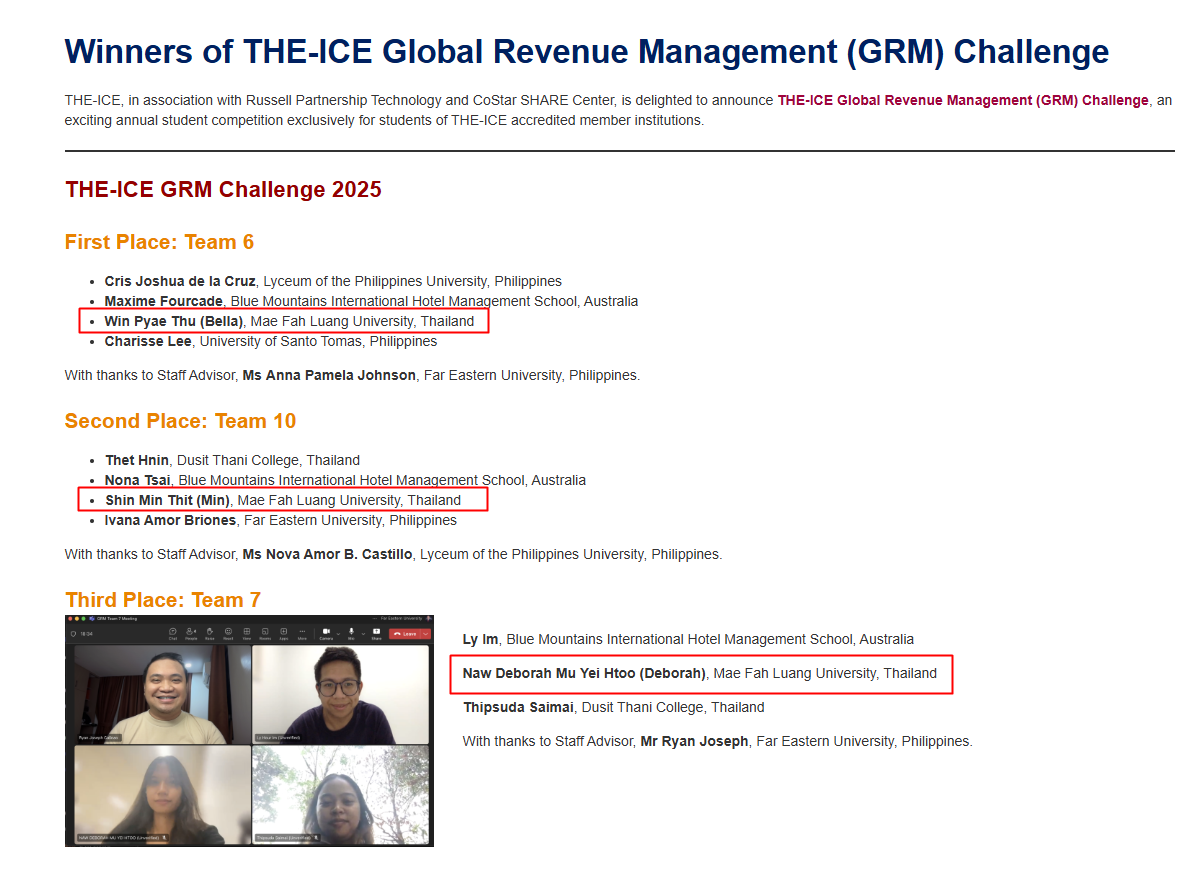Open the People list showing 4 participants
Screen dimensions: 1204x871
coord(189,634)
